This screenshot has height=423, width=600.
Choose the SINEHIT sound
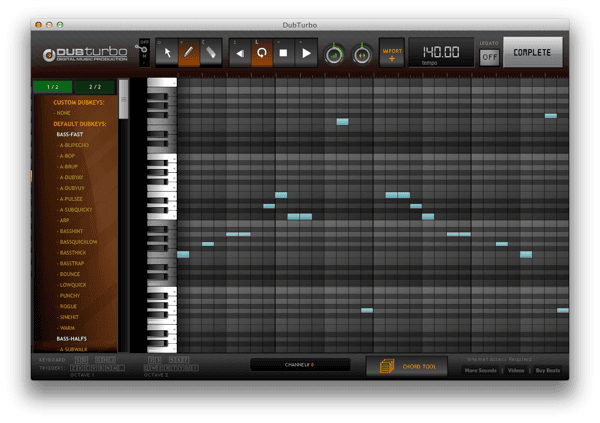[x=69, y=317]
